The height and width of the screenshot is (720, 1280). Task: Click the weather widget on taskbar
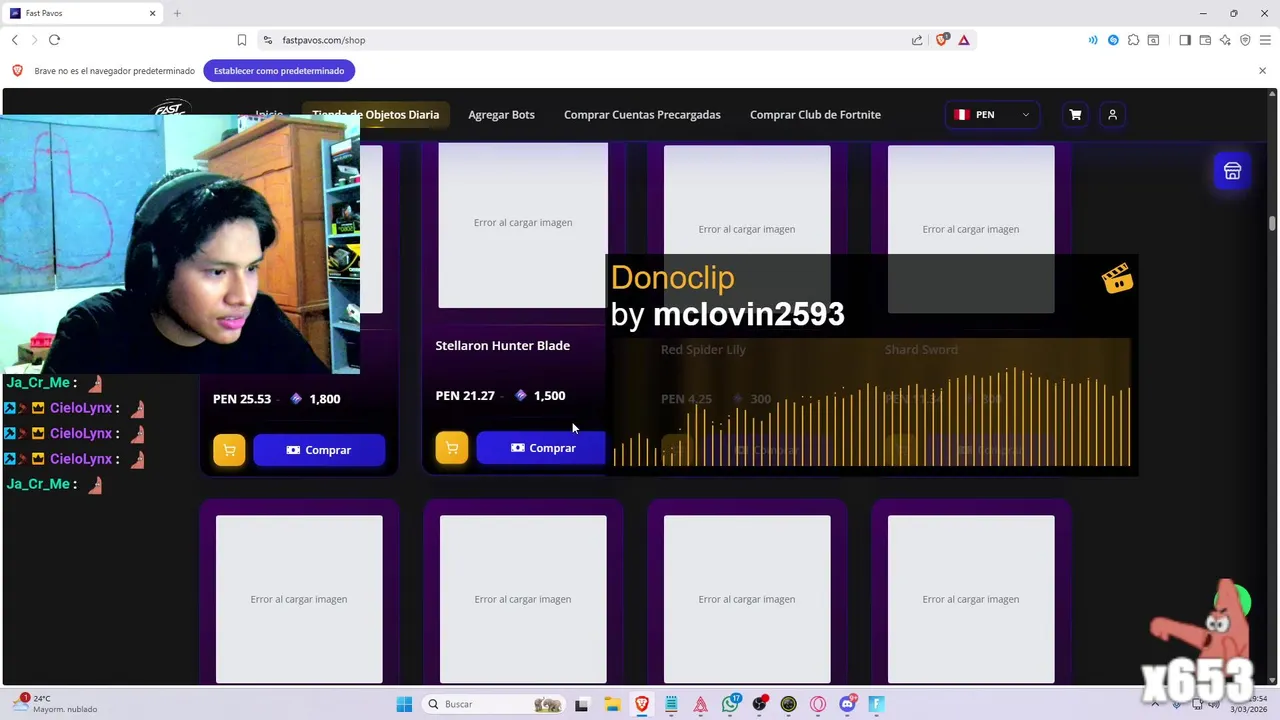click(55, 704)
